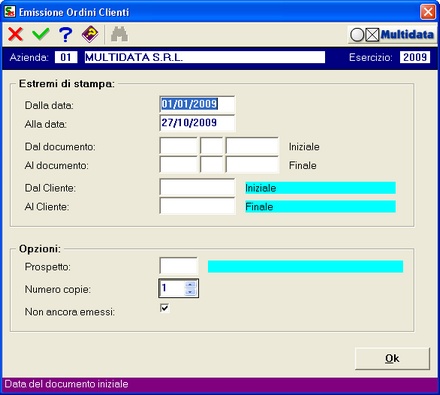The height and width of the screenshot is (395, 440).
Task: Focus the Dalla data field
Action: pos(197,104)
